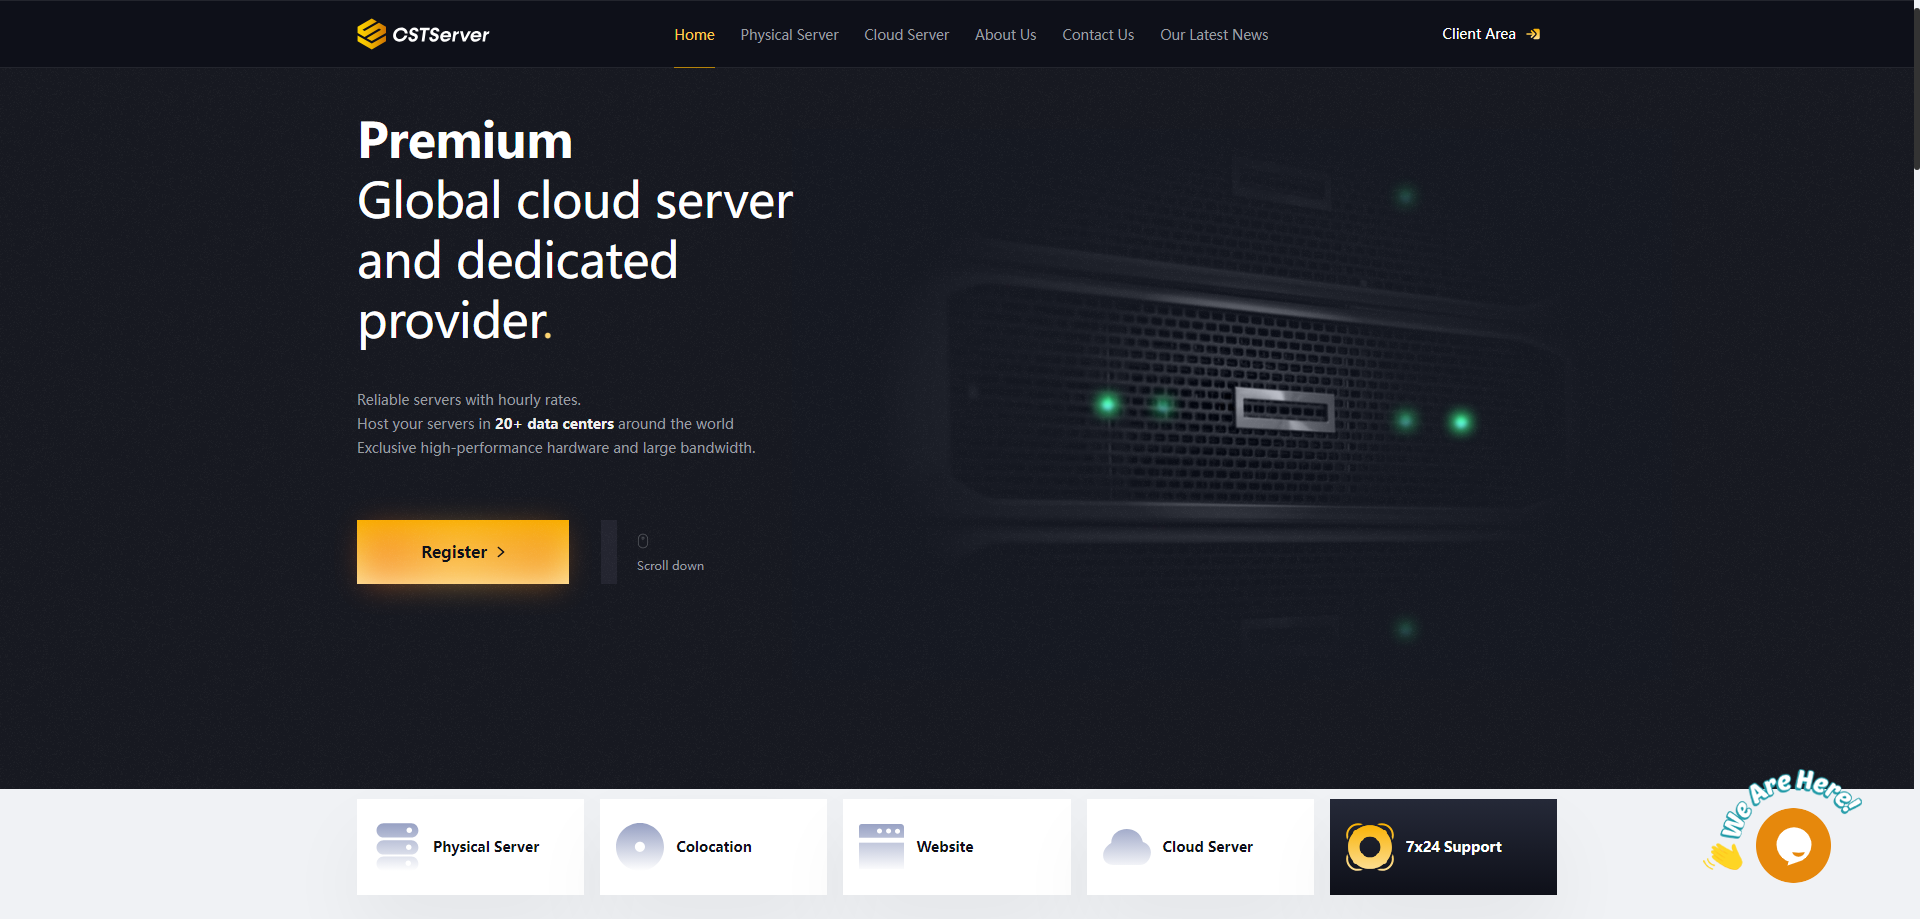Click the '20+ data centers' text
Image resolution: width=1920 pixels, height=919 pixels.
(554, 424)
